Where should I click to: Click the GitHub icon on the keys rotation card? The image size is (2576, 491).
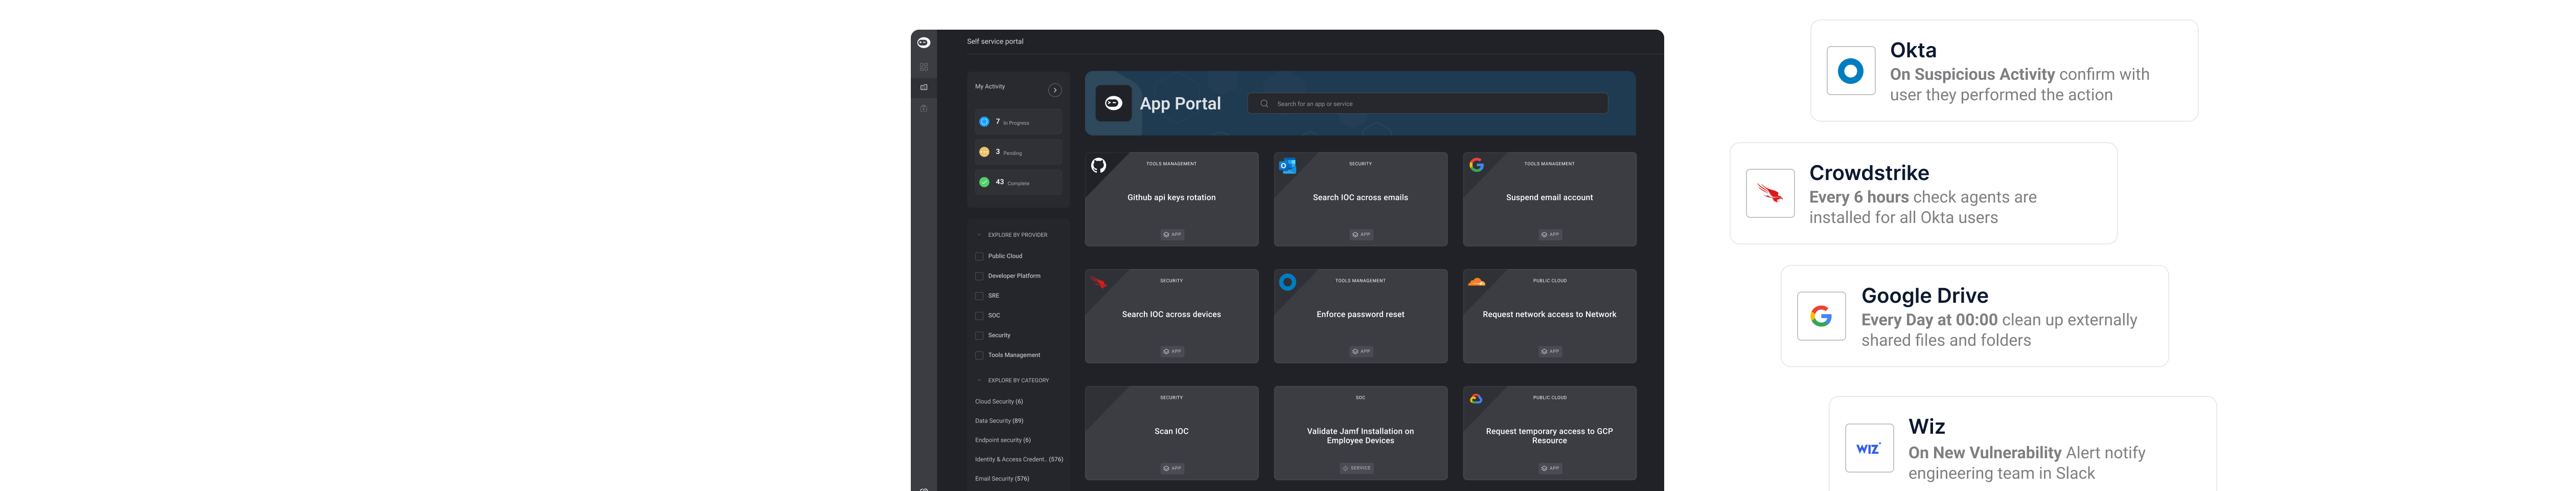1098,165
